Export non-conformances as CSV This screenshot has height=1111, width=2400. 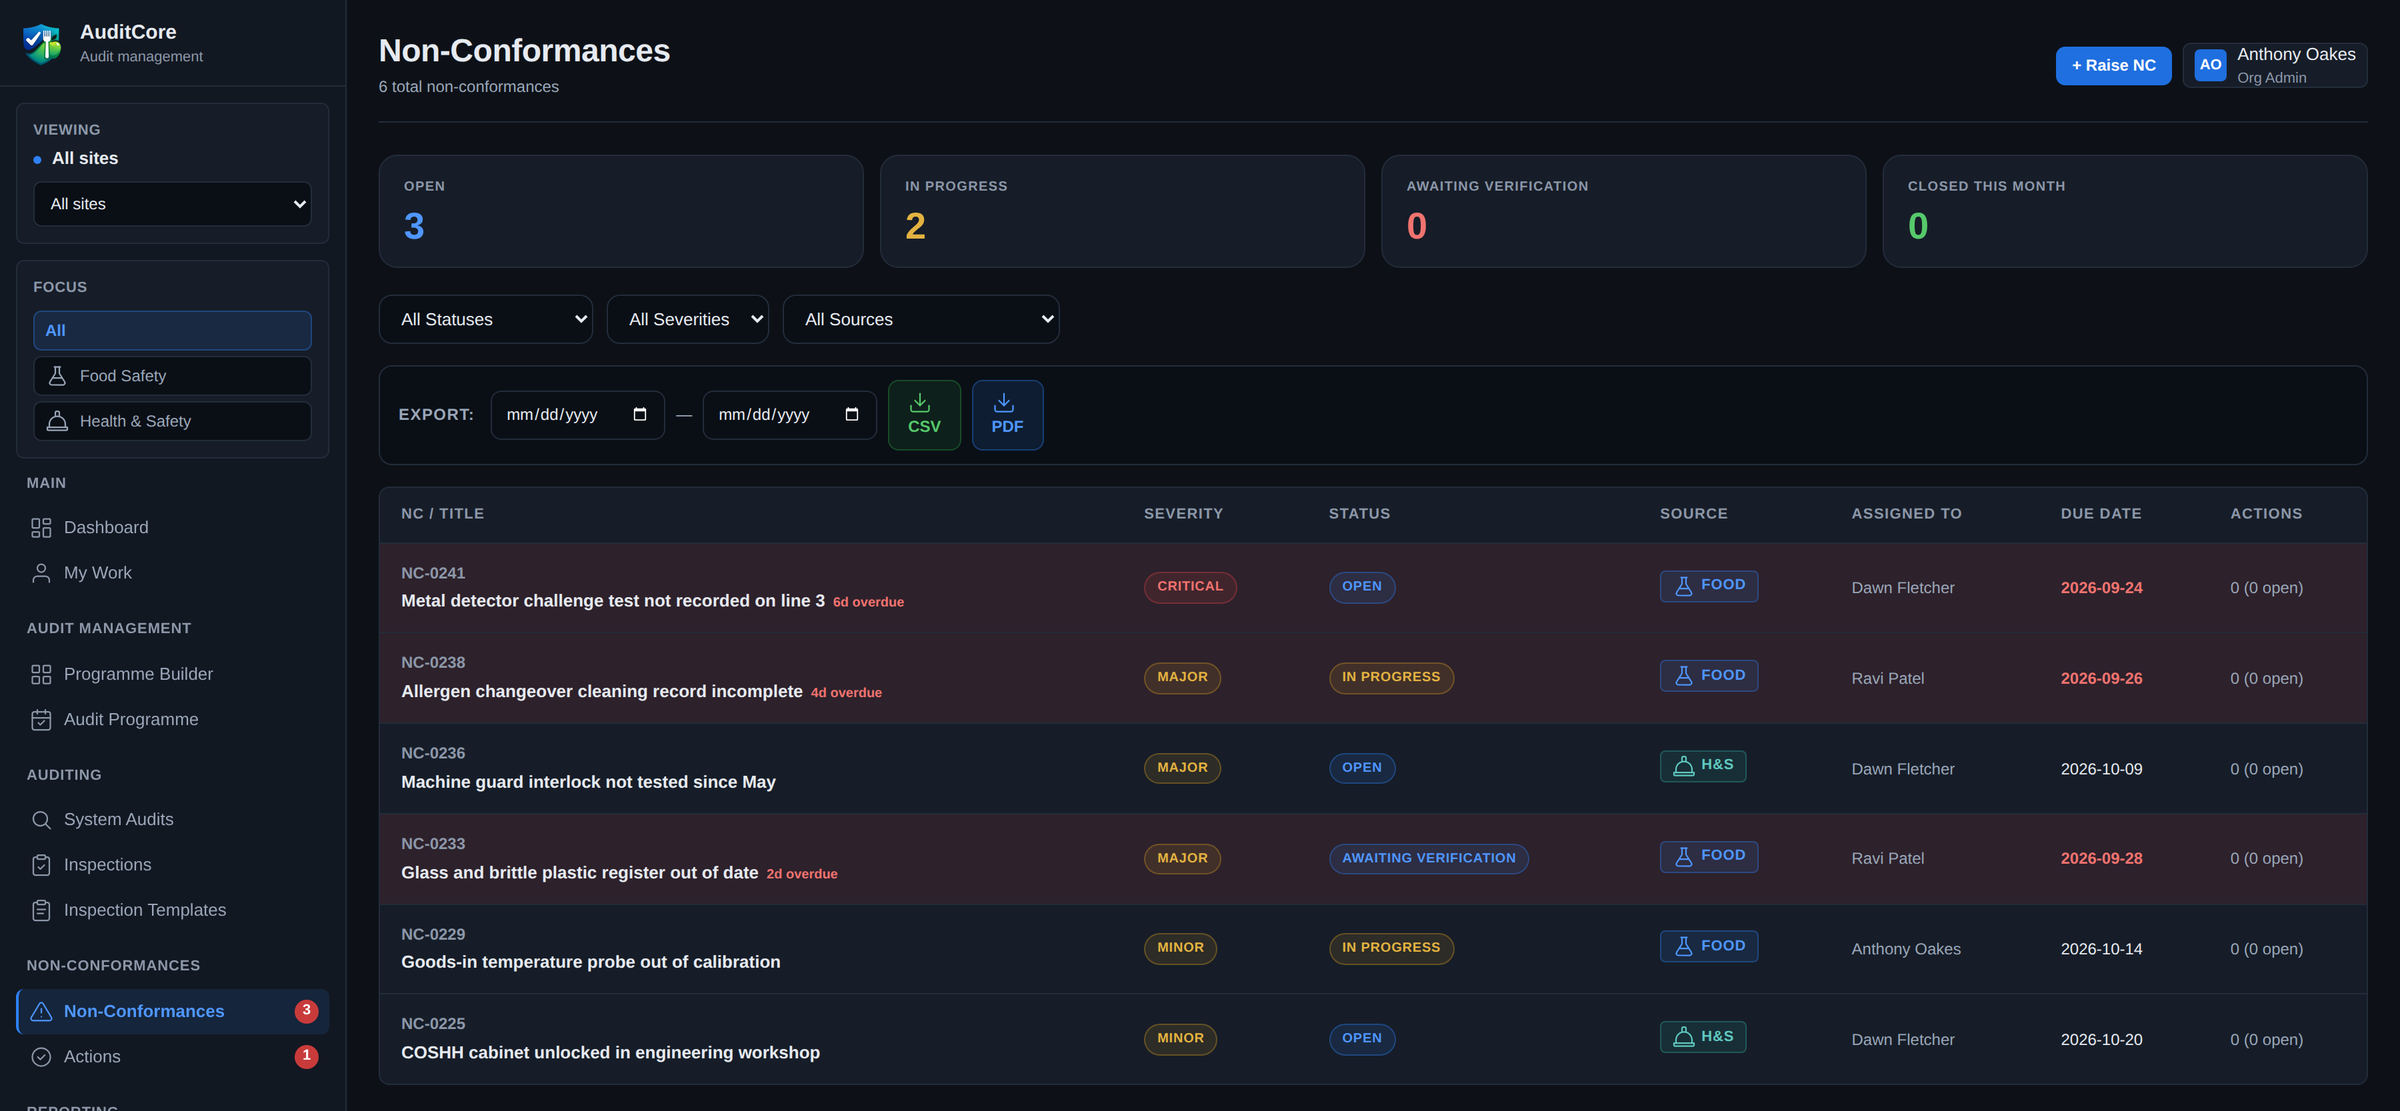[924, 415]
